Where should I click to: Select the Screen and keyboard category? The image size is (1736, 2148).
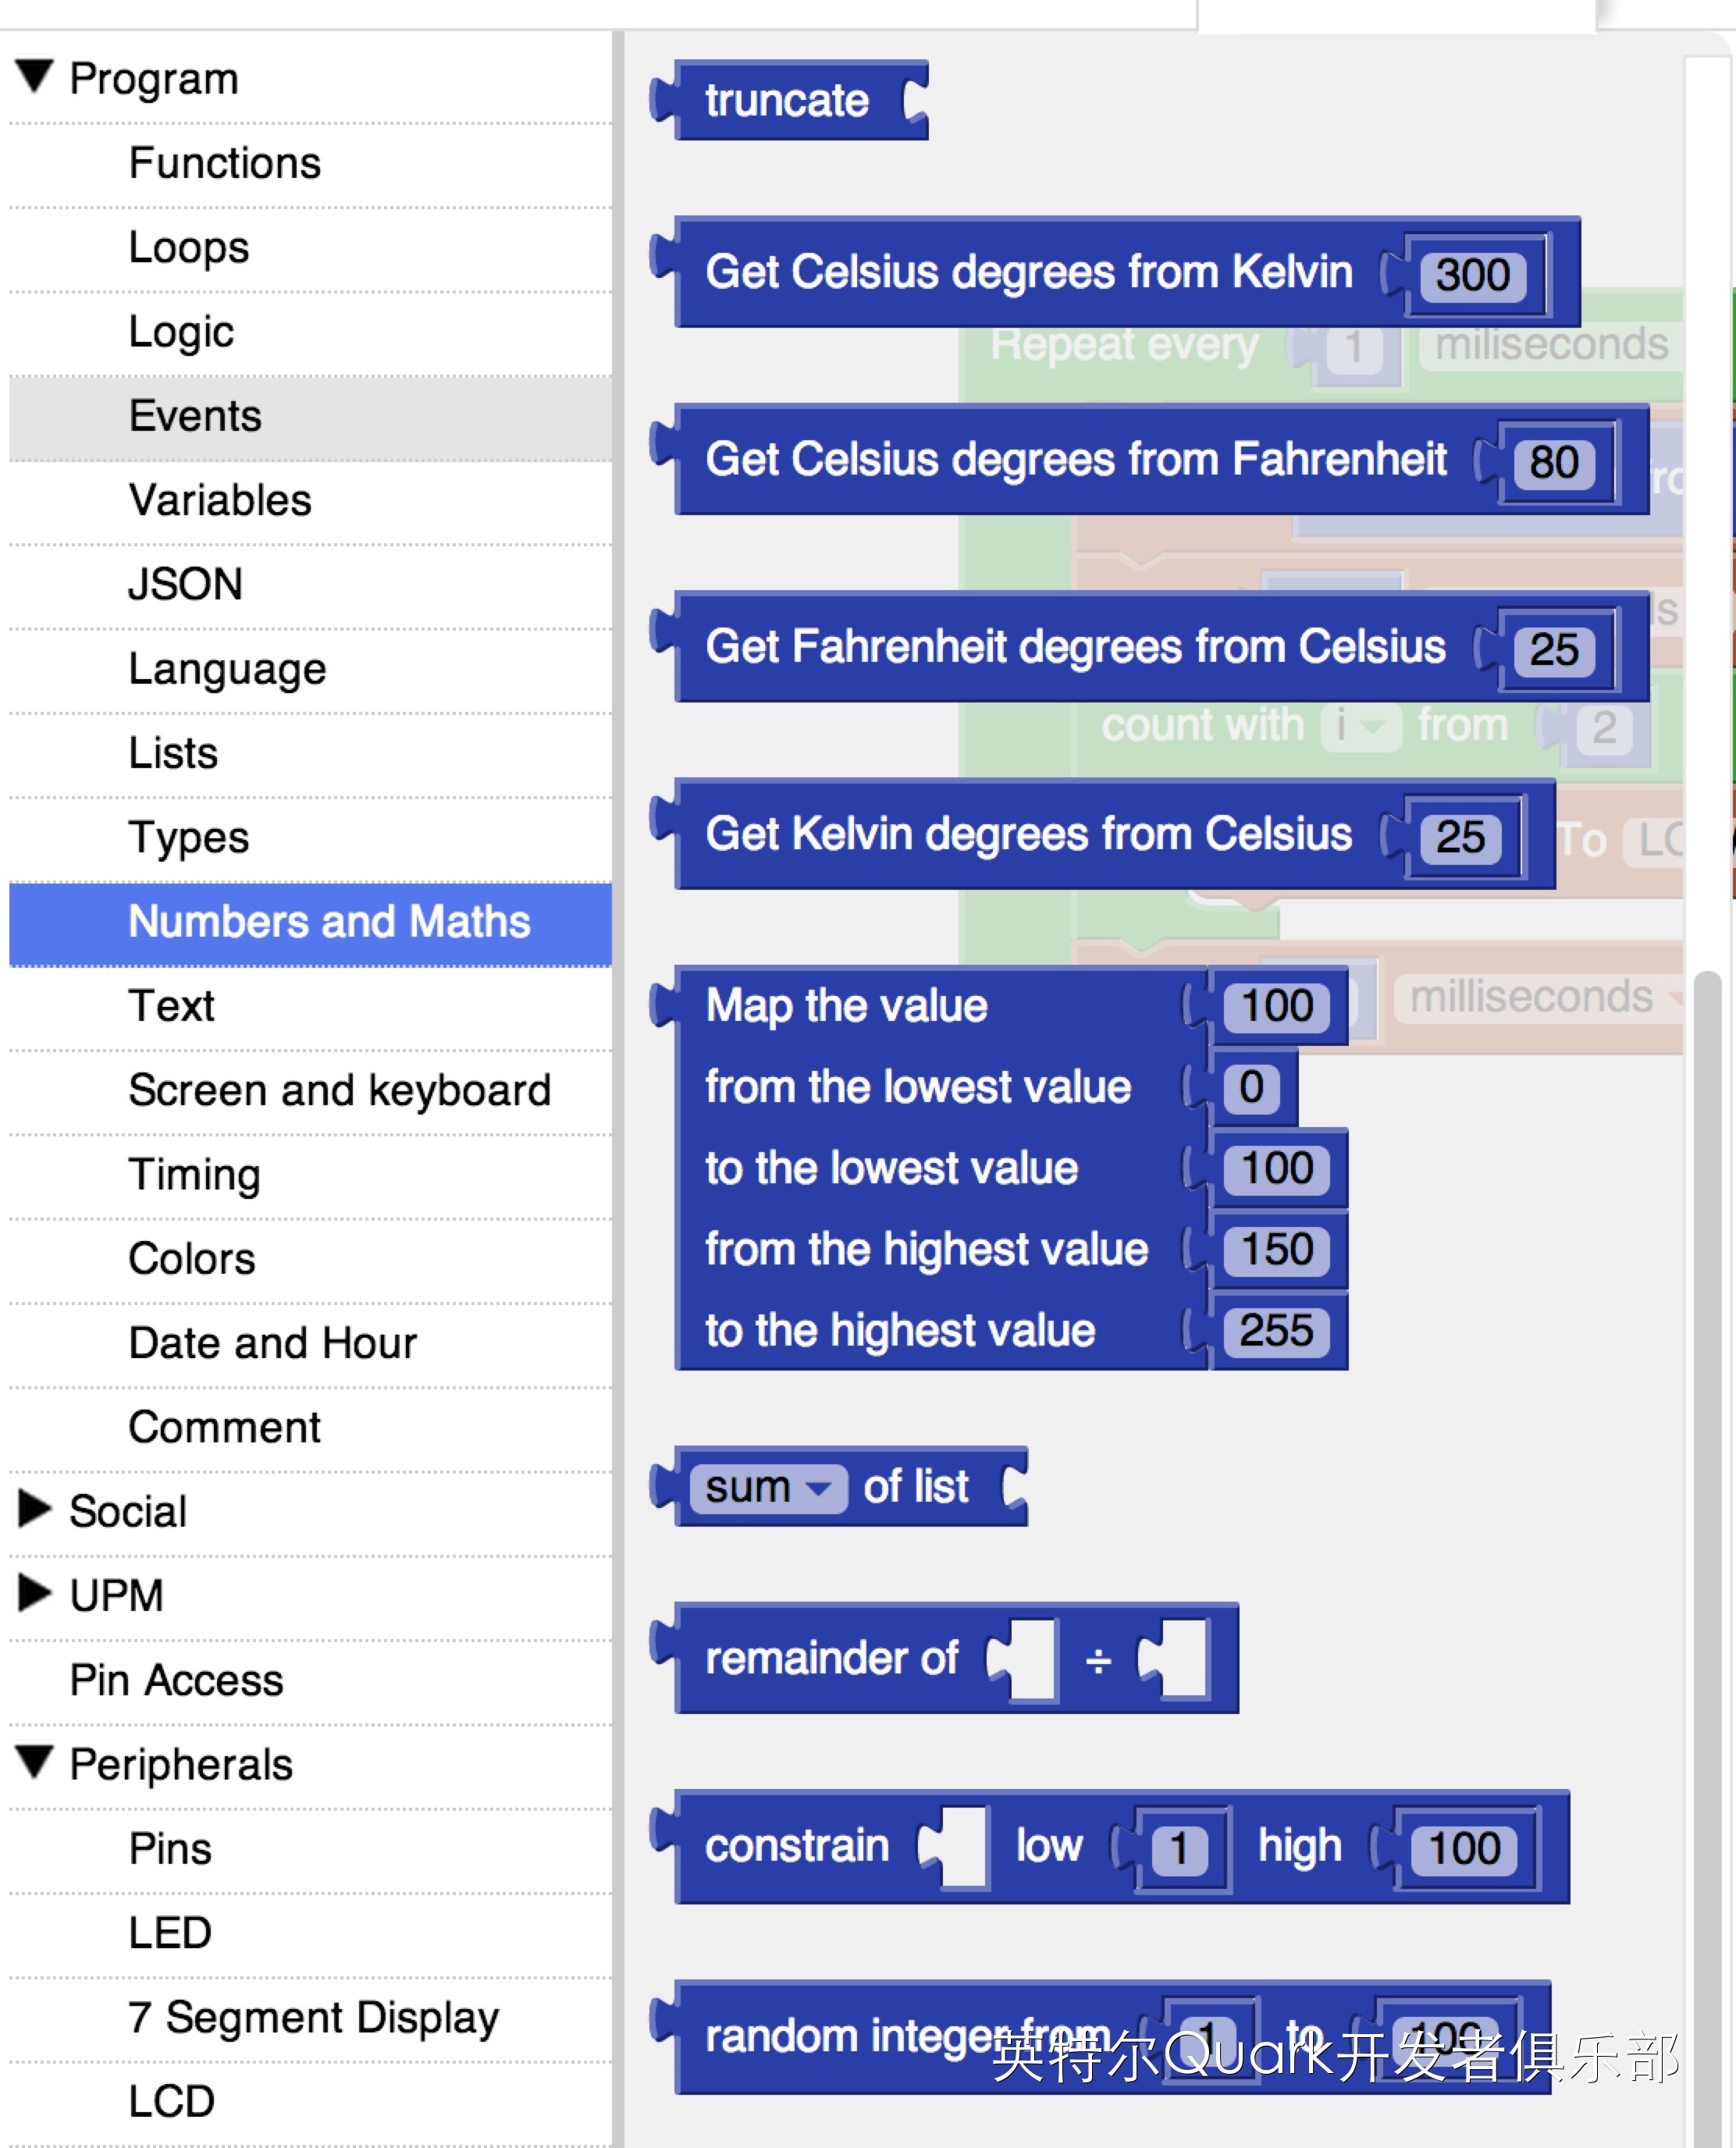coord(339,1090)
